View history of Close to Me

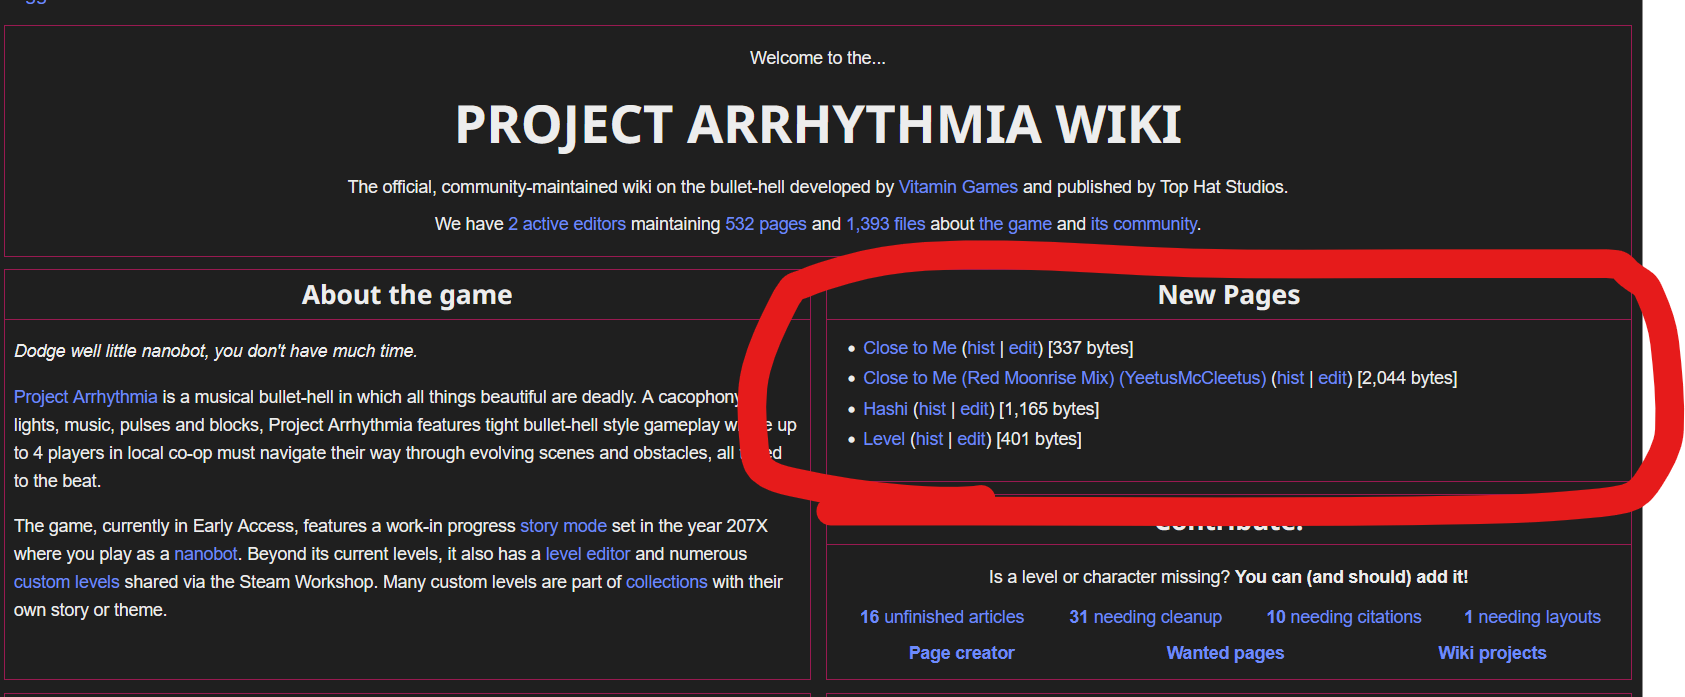pos(981,348)
